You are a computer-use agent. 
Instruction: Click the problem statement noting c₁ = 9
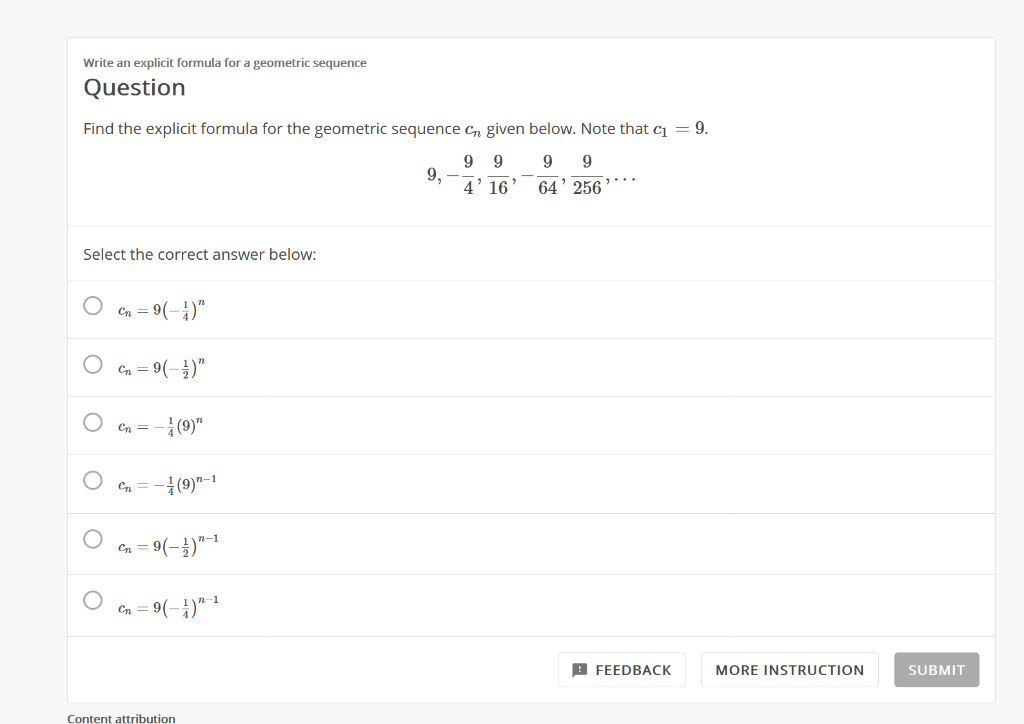click(x=395, y=128)
